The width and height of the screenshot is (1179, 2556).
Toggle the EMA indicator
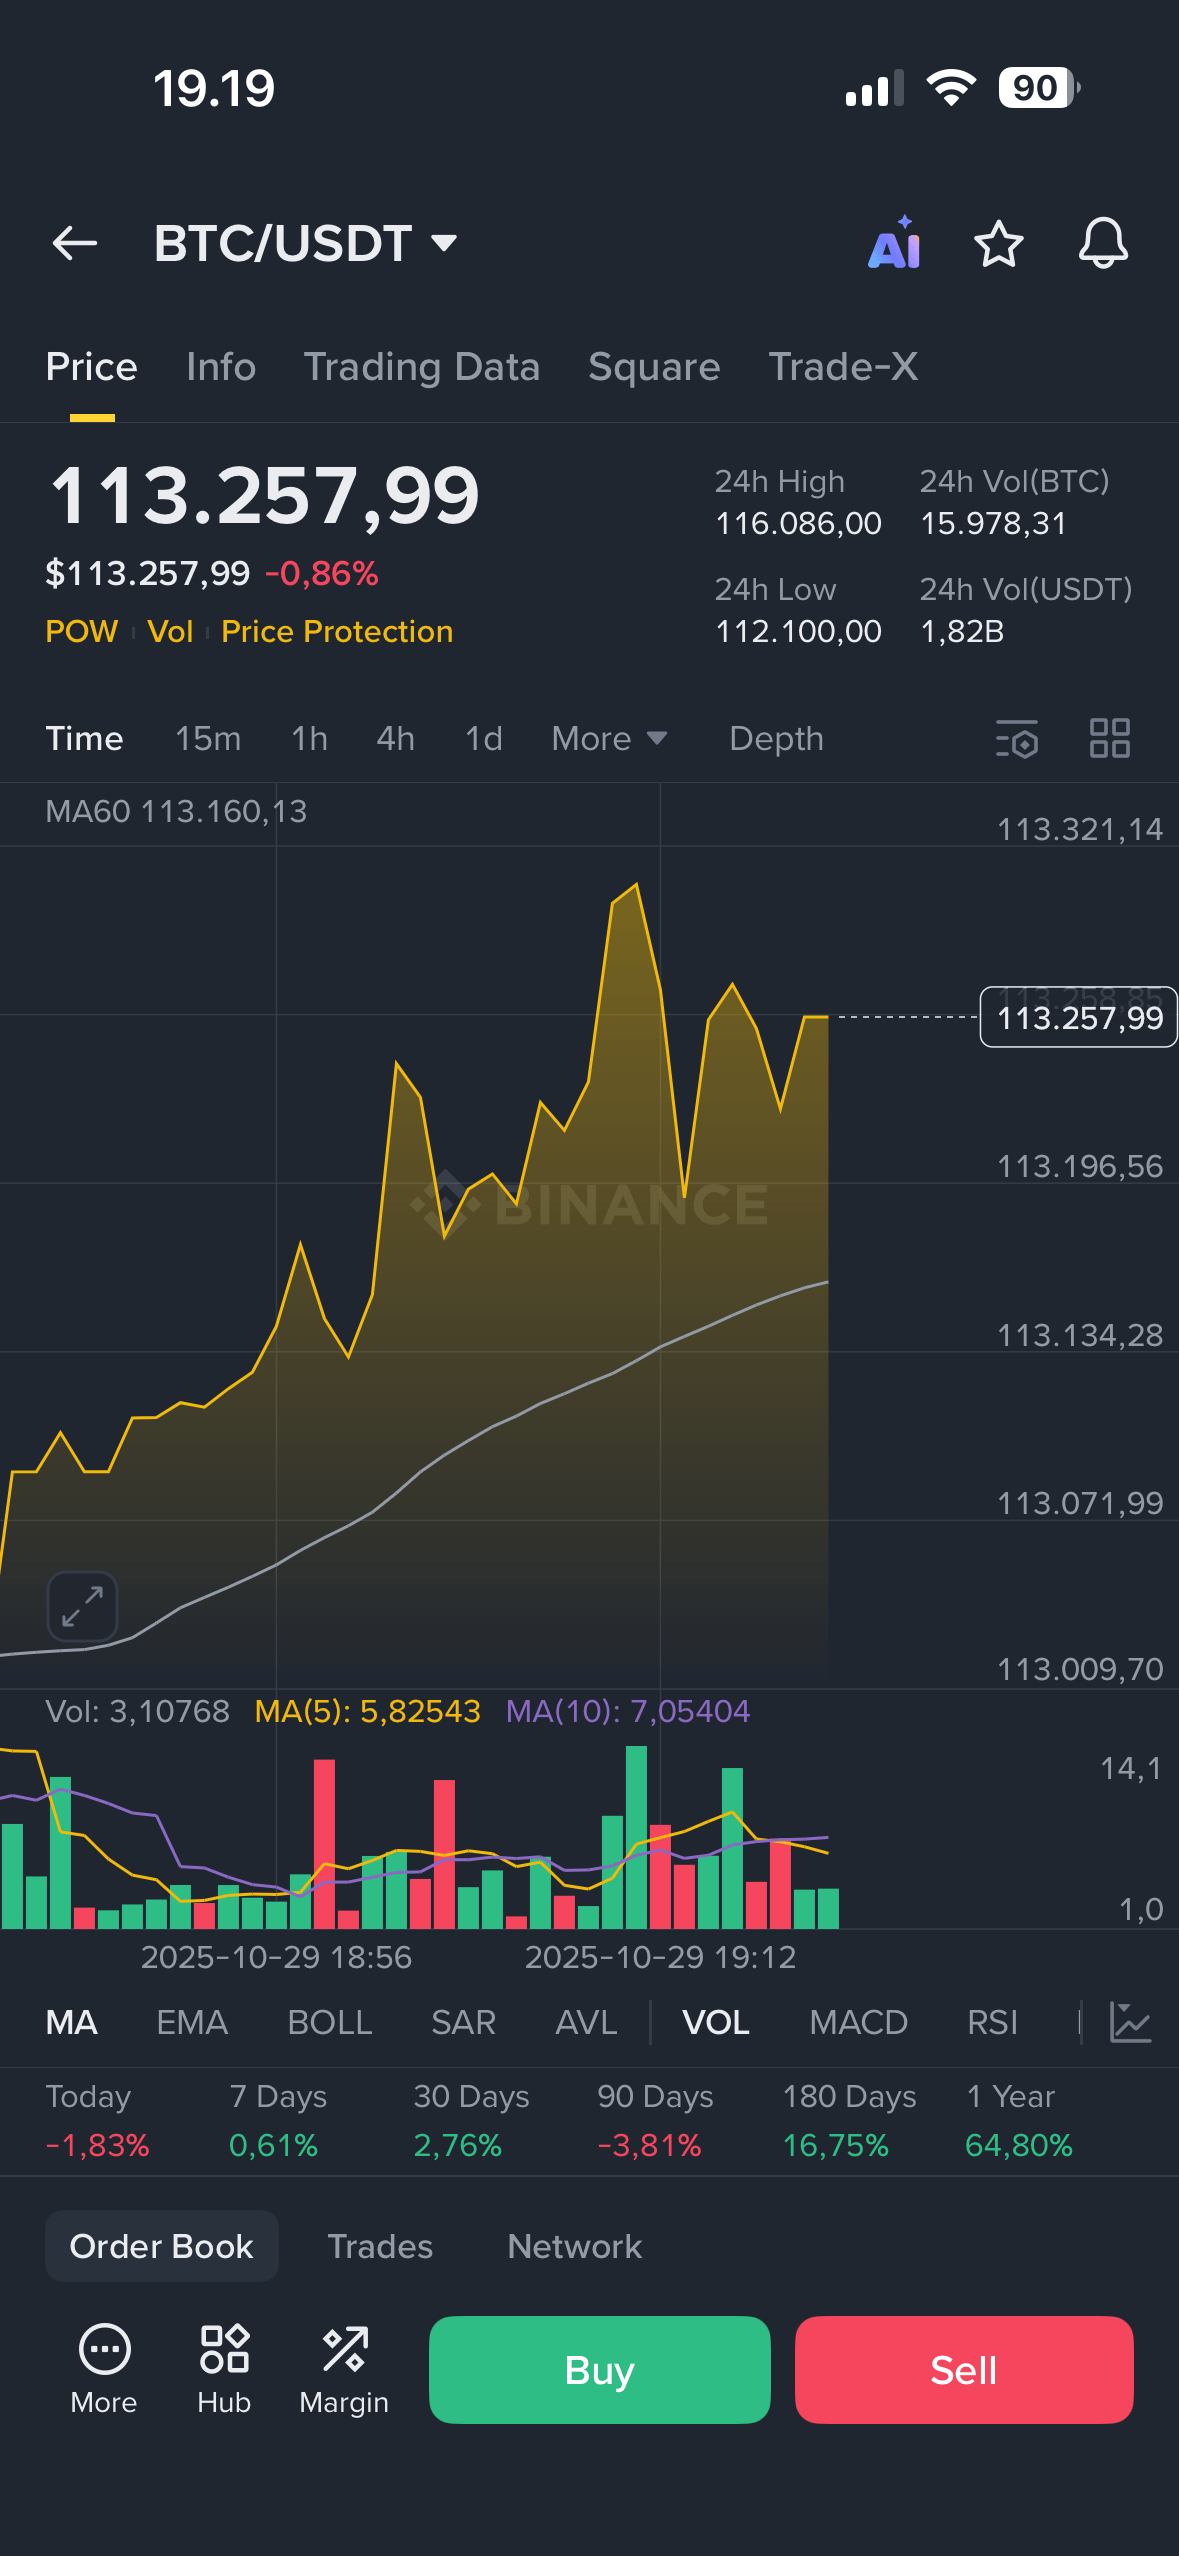192,2022
